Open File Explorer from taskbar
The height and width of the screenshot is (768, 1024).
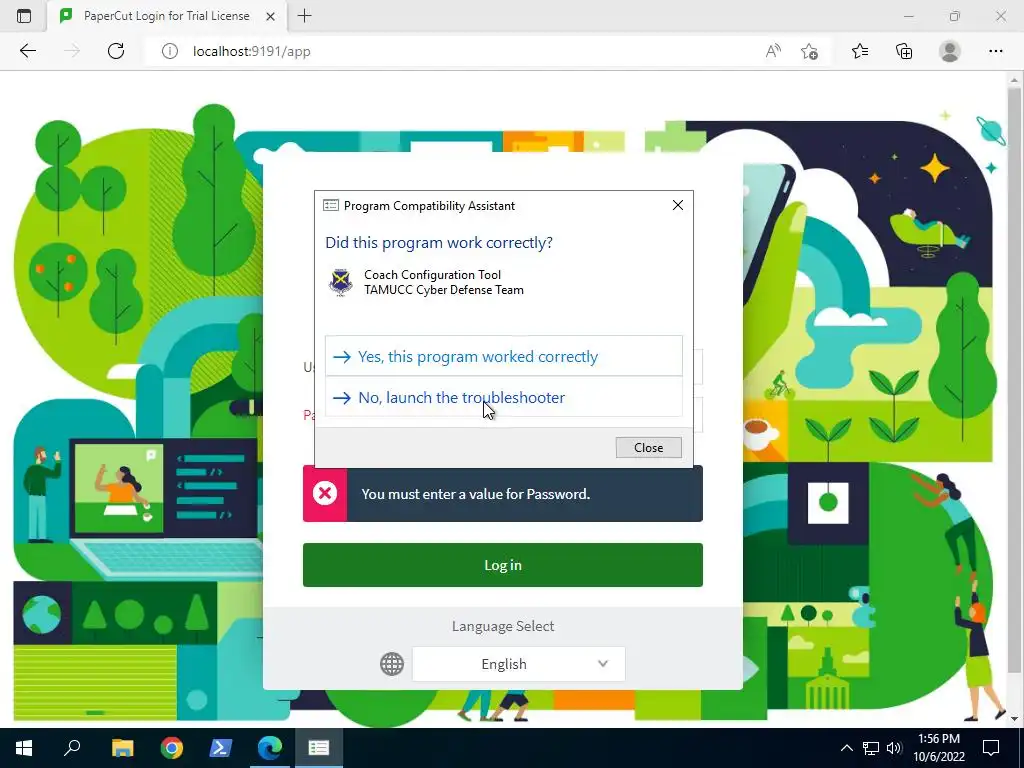[122, 748]
